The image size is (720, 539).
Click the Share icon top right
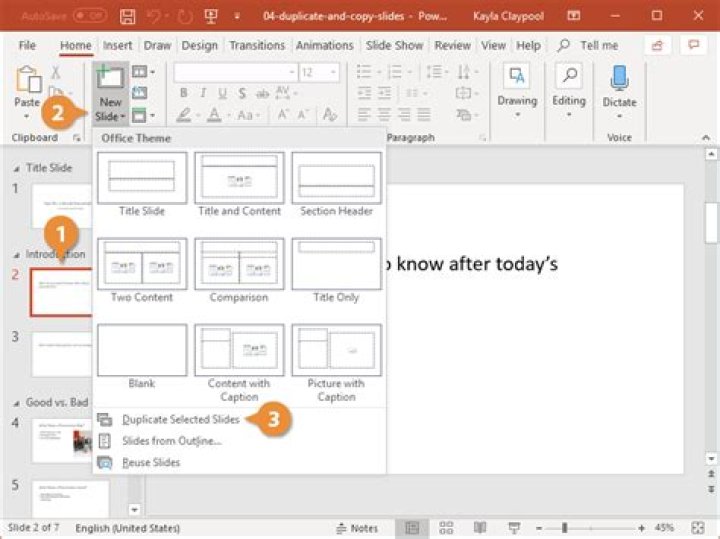[x=658, y=45]
